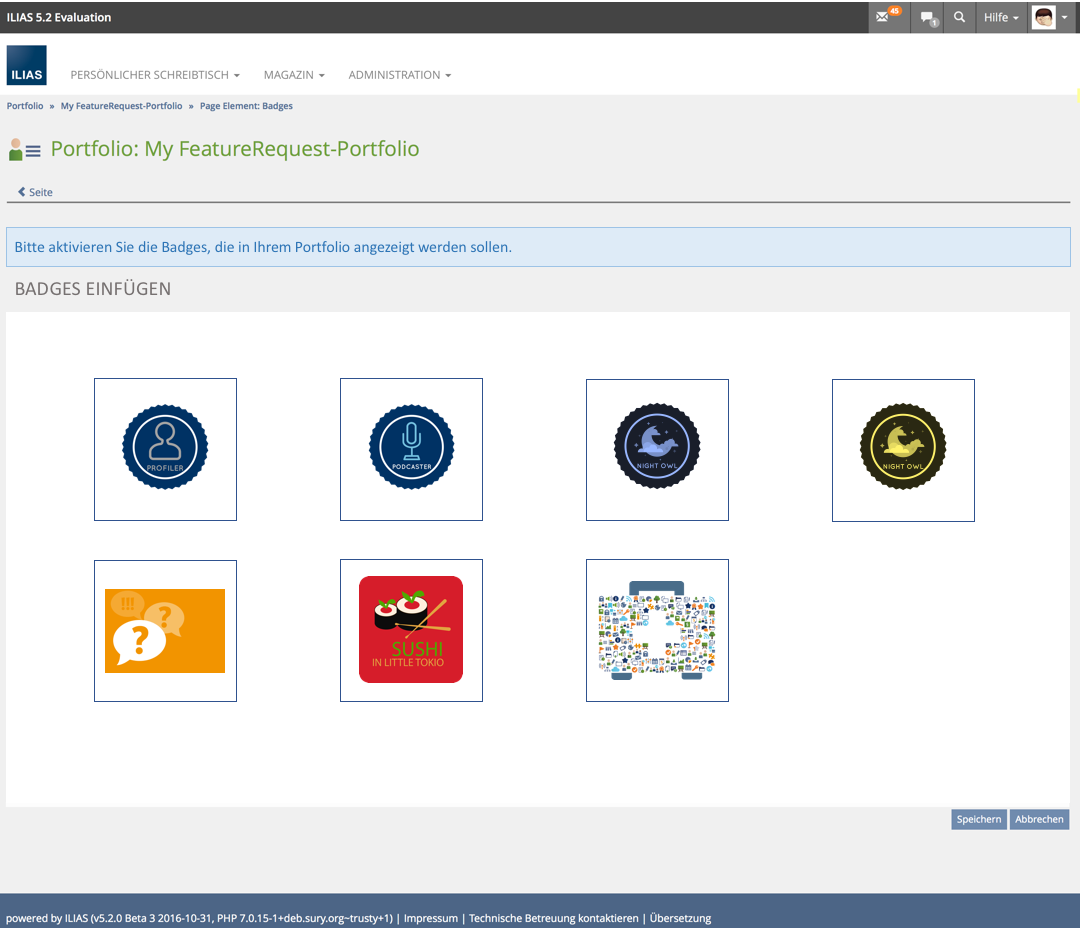
Task: Open the chat notifications speech bubble icon
Action: point(929,18)
